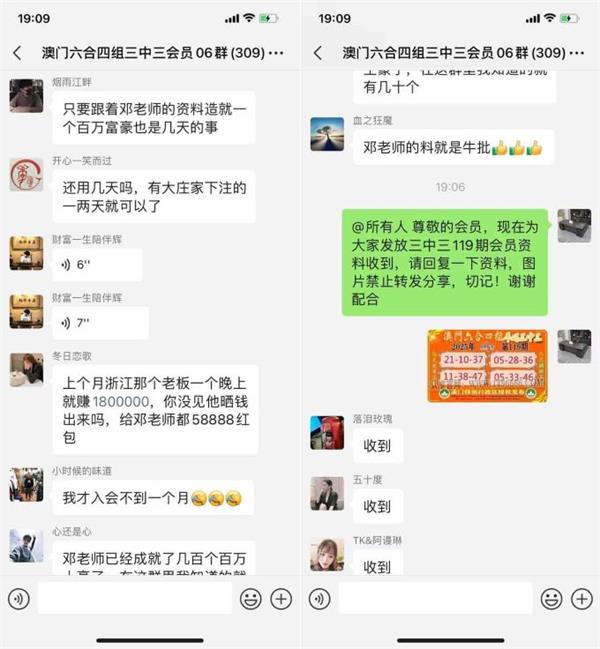Play the 7-second voice message
This screenshot has height=649, width=600.
coord(101,323)
